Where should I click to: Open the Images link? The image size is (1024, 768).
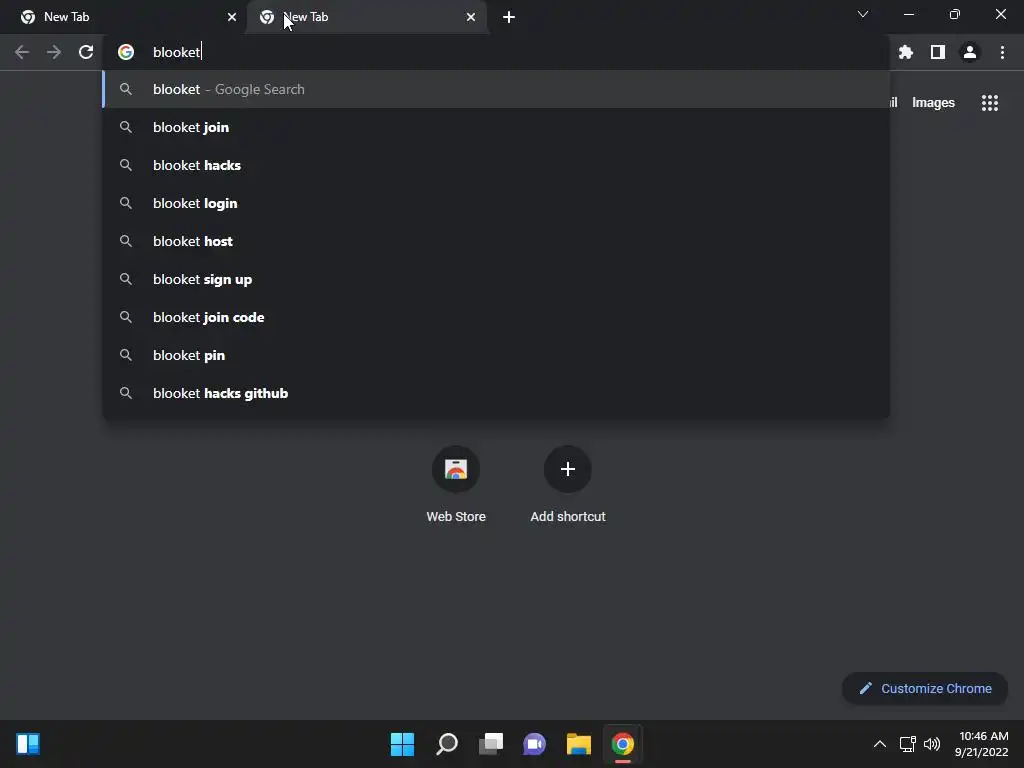pyautogui.click(x=933, y=103)
